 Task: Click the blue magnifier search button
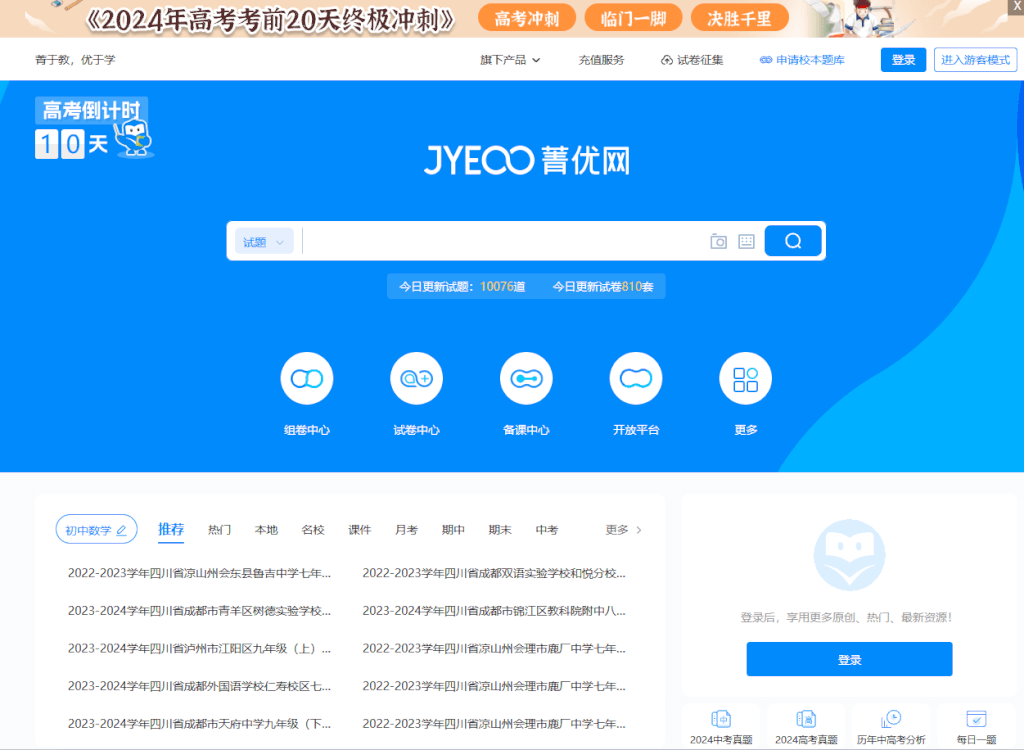(793, 241)
